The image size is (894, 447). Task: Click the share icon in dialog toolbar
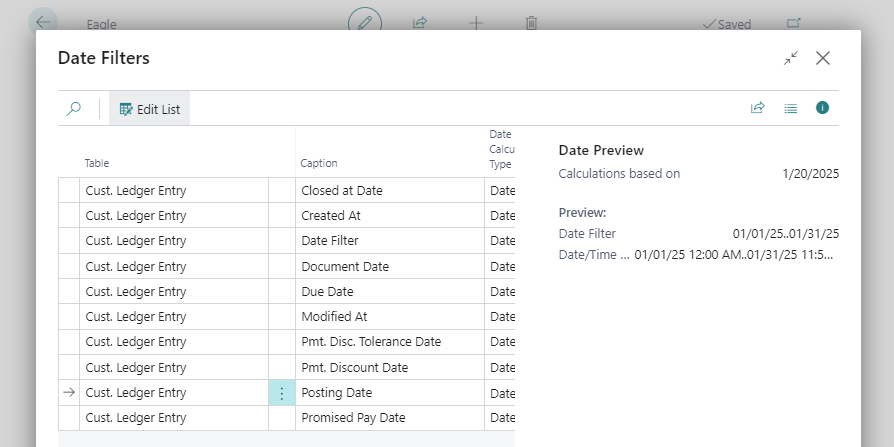[757, 108]
